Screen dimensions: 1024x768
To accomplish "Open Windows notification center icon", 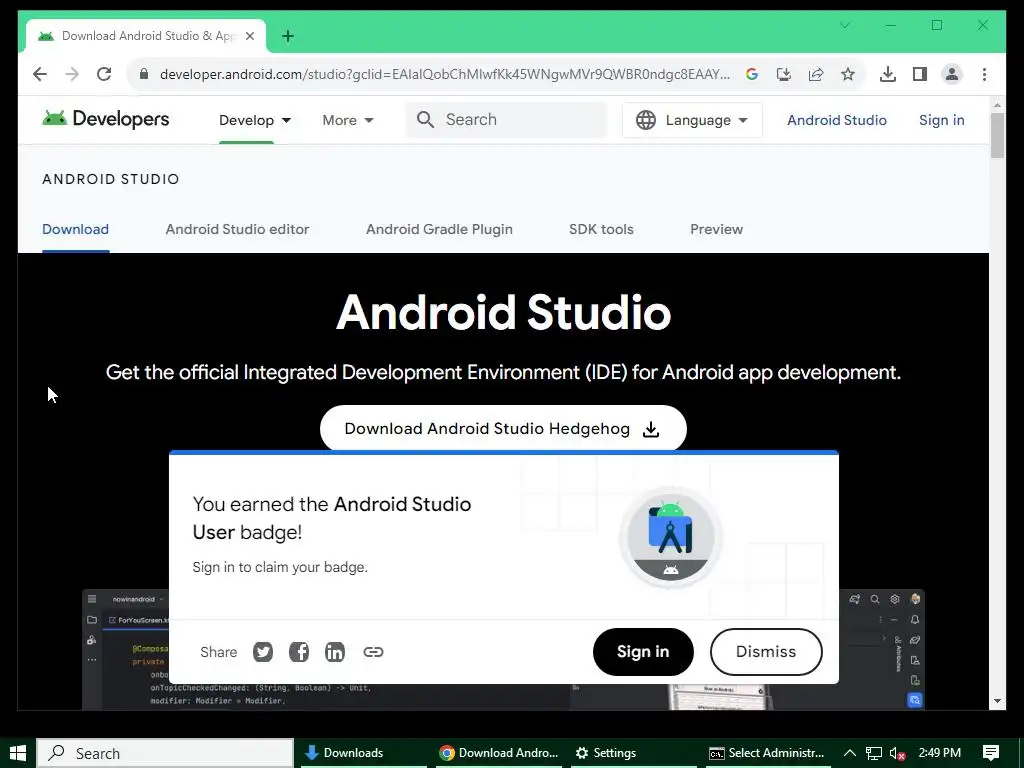I will pyautogui.click(x=991, y=753).
